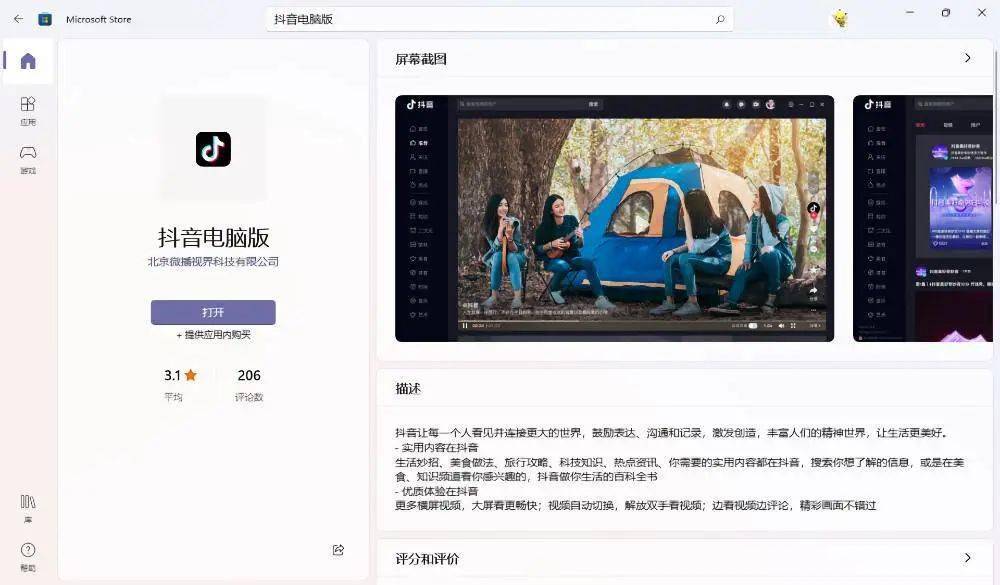
Task: Click the share icon on the app card
Action: coord(338,550)
